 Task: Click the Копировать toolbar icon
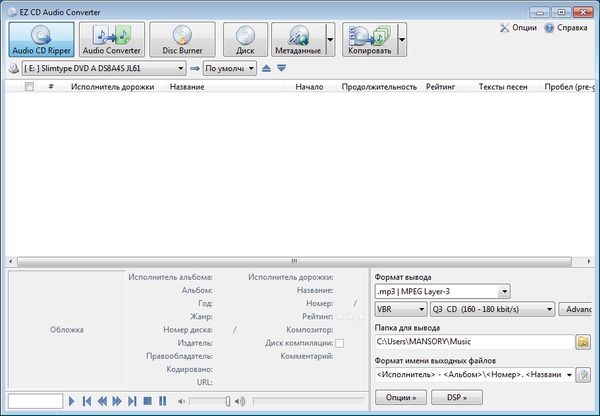368,39
